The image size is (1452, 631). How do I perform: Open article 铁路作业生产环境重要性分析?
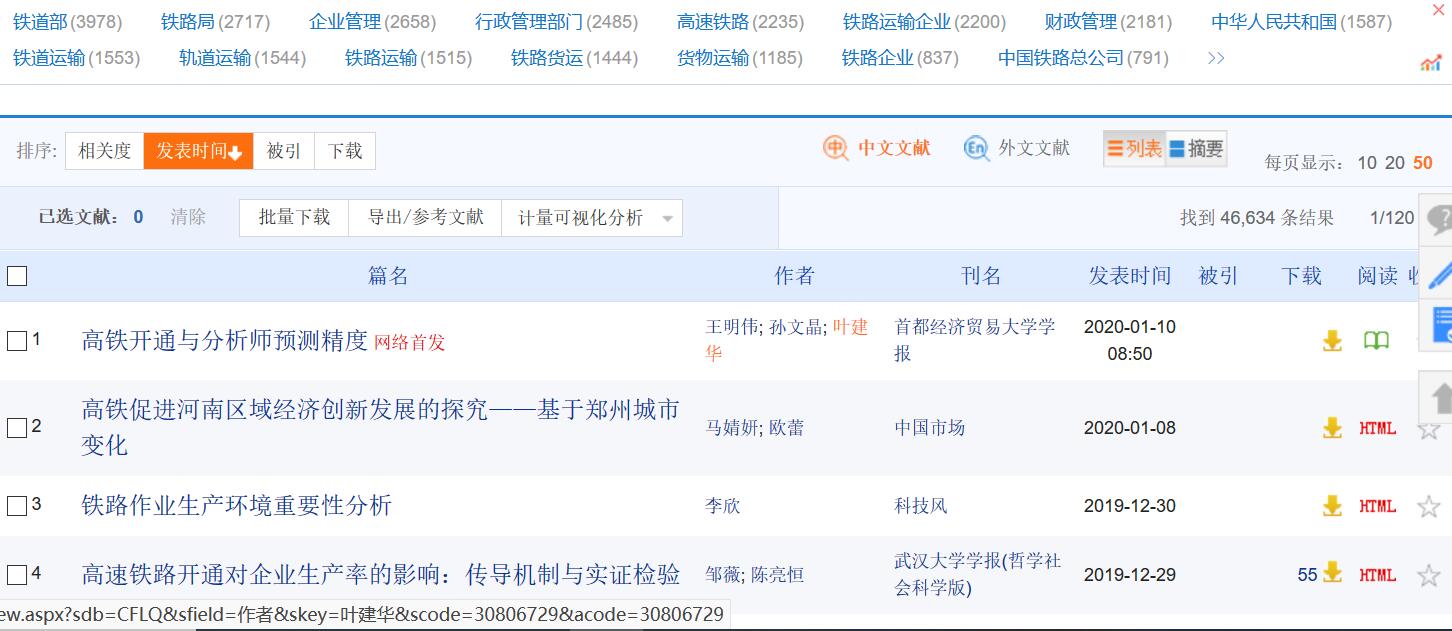click(x=237, y=506)
